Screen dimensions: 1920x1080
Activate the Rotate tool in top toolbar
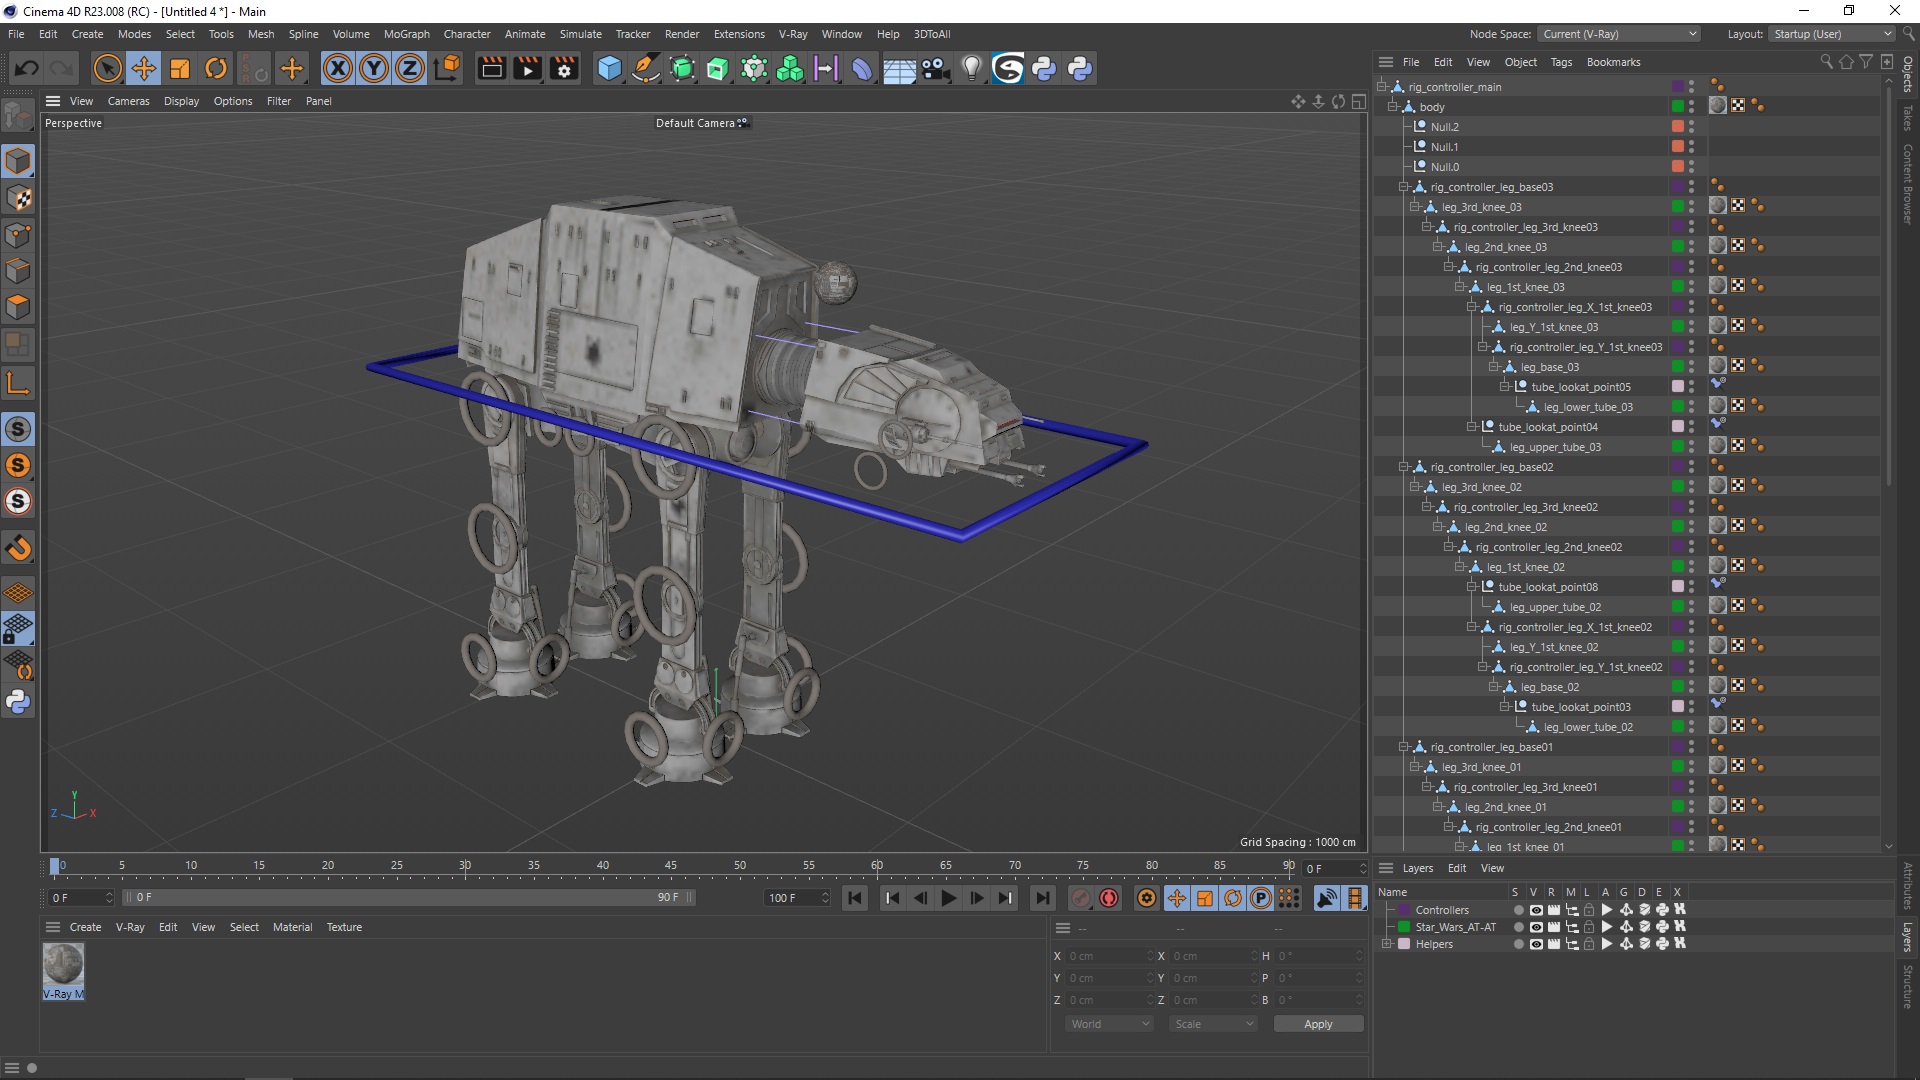(216, 68)
